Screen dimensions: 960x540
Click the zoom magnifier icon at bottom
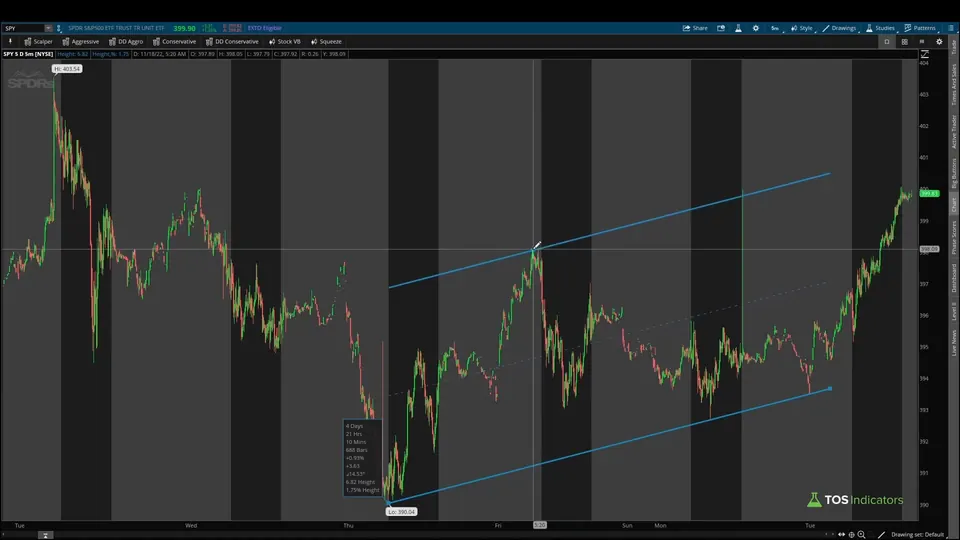(861, 534)
